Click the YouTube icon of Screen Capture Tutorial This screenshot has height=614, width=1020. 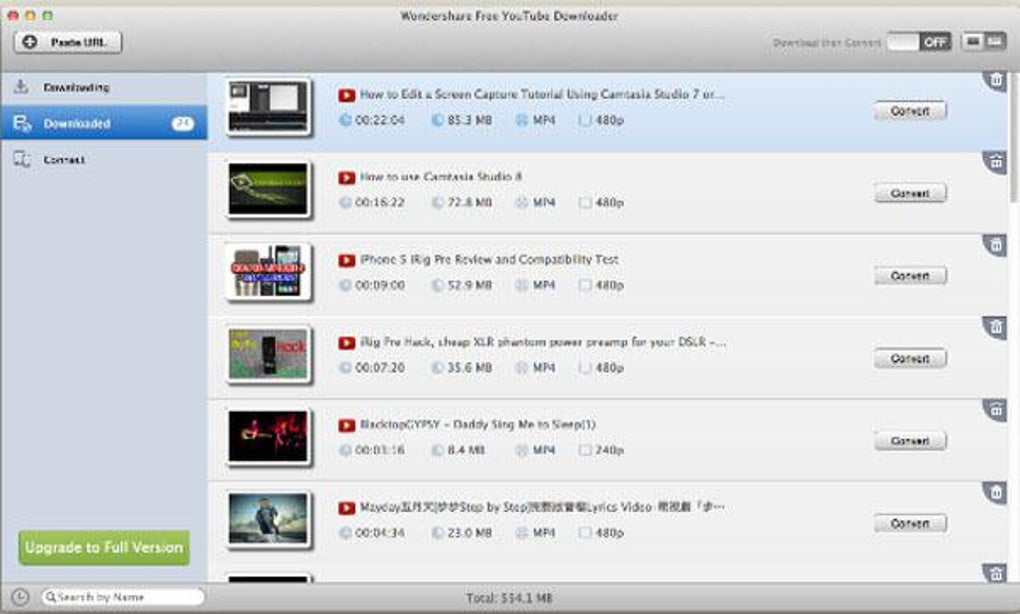click(x=347, y=96)
